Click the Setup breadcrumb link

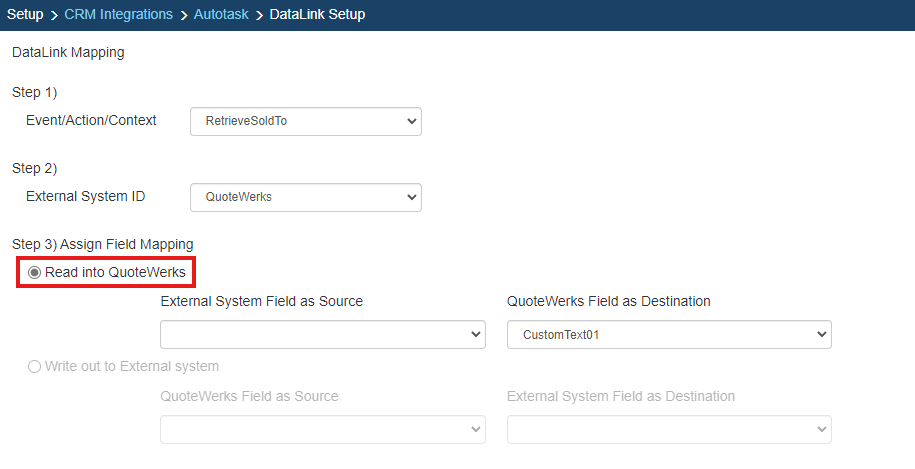(25, 14)
